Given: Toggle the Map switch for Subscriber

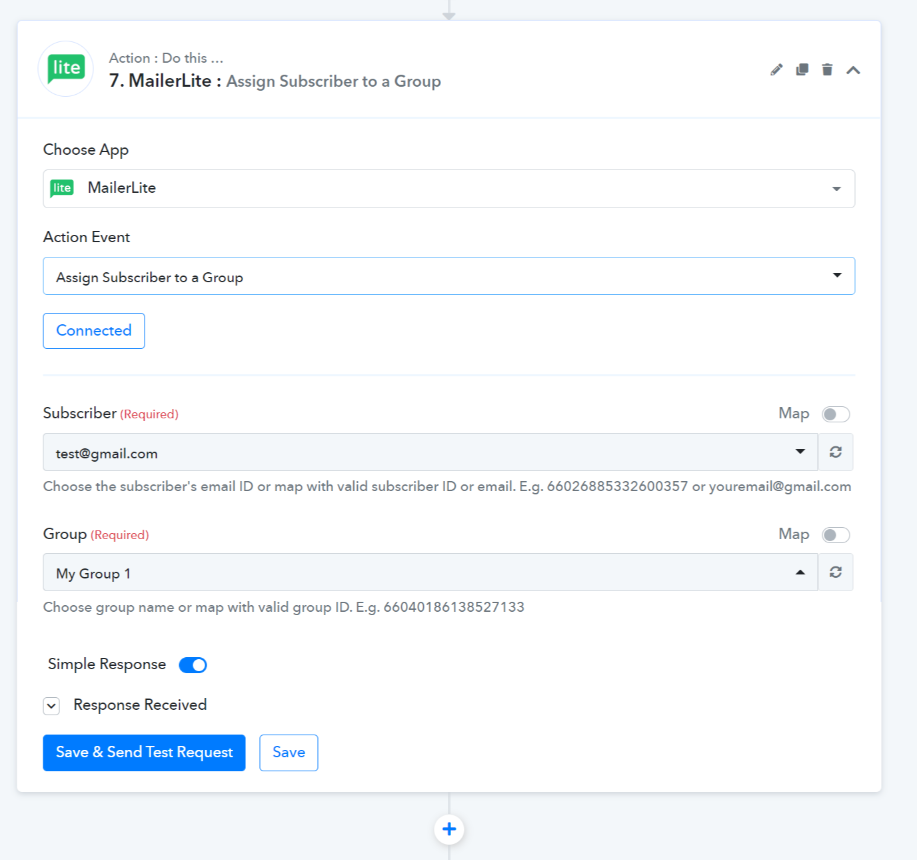Looking at the screenshot, I should (836, 414).
